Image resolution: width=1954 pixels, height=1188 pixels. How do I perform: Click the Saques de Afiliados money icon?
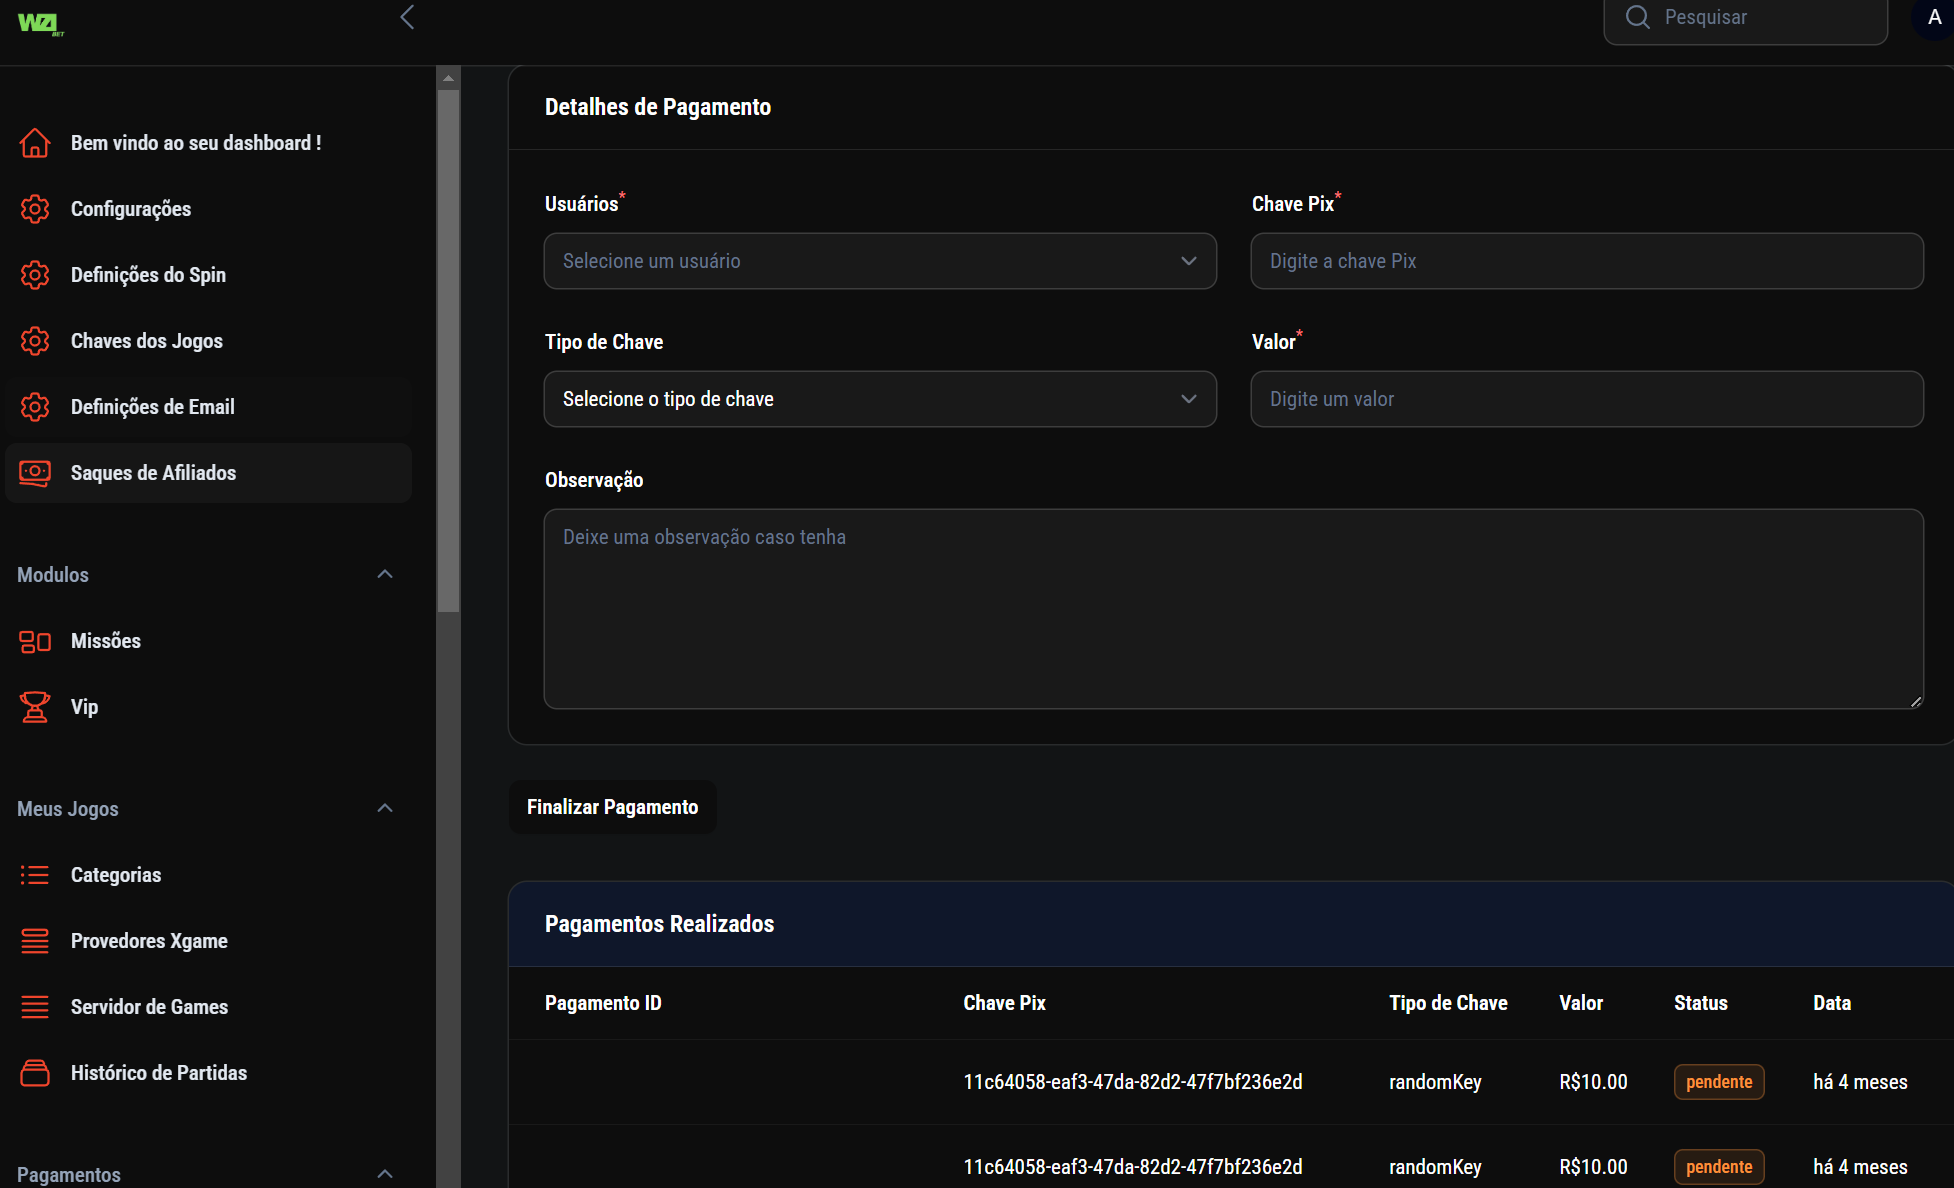click(35, 473)
